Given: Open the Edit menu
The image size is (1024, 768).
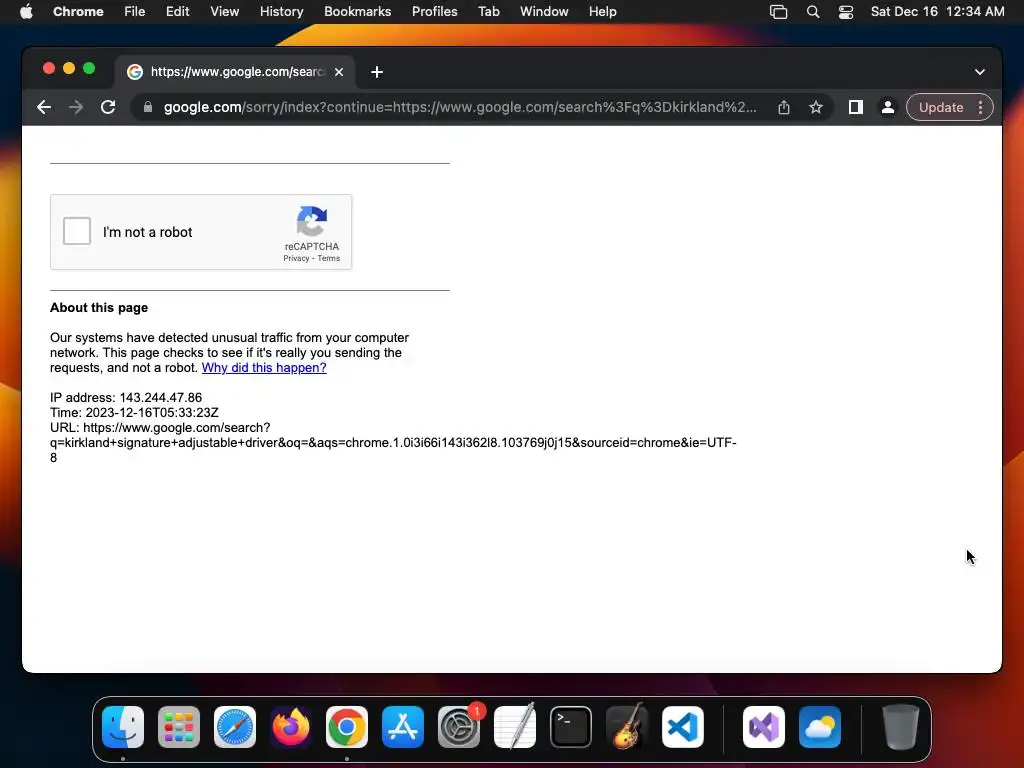Looking at the screenshot, I should coord(178,12).
